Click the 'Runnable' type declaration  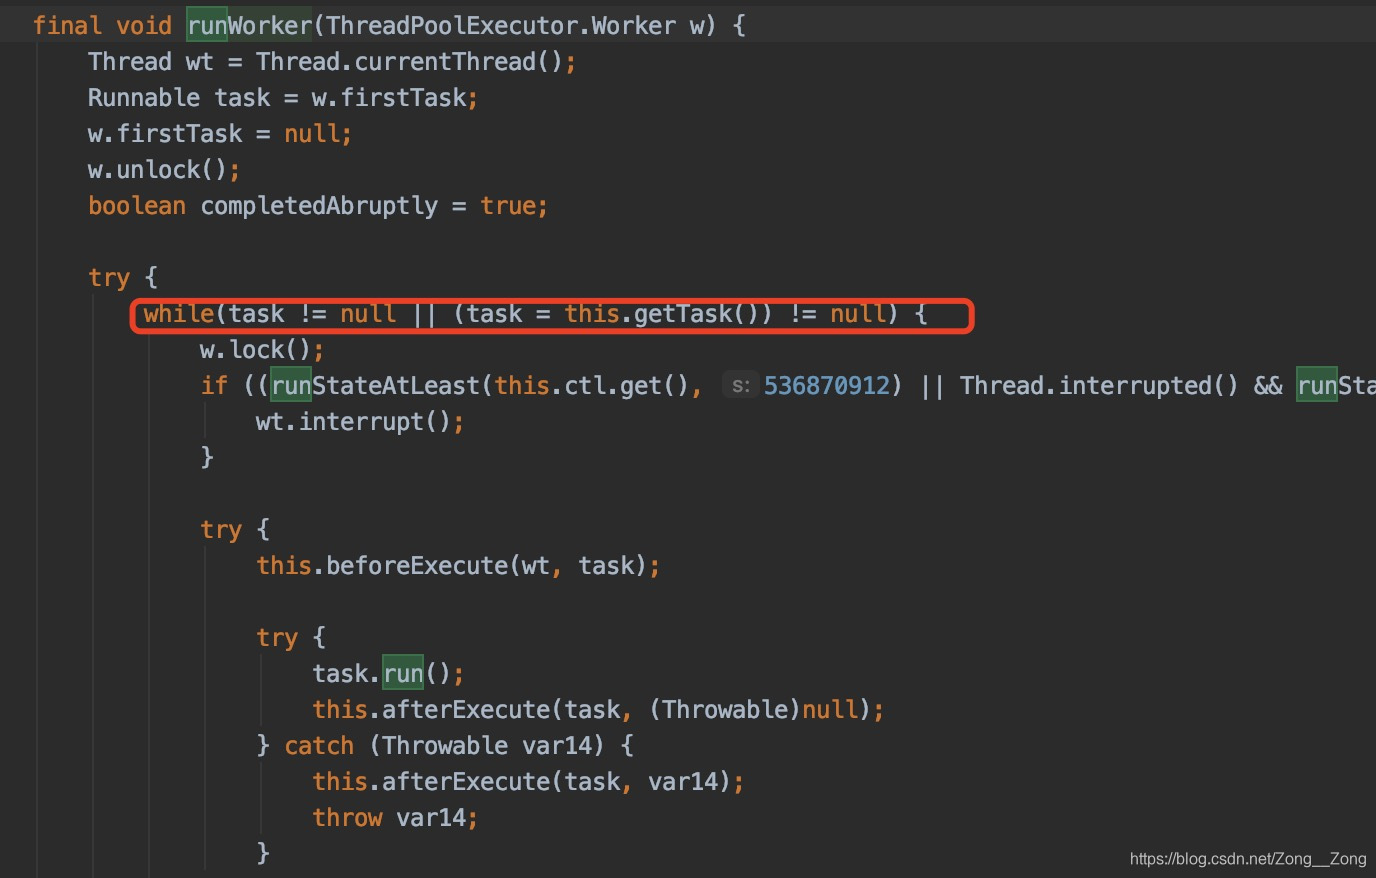pos(144,98)
